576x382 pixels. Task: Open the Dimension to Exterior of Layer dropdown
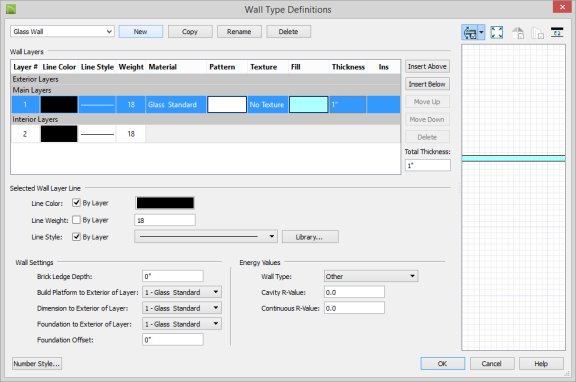pos(182,308)
